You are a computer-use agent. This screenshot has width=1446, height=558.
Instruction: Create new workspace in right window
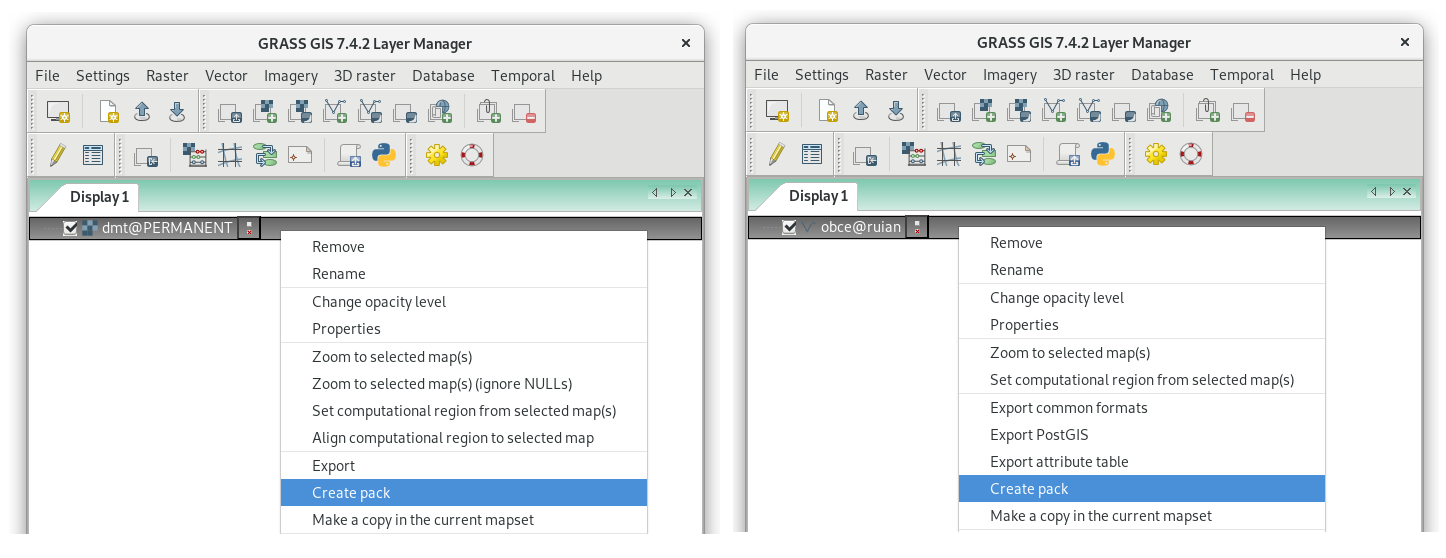(x=827, y=111)
